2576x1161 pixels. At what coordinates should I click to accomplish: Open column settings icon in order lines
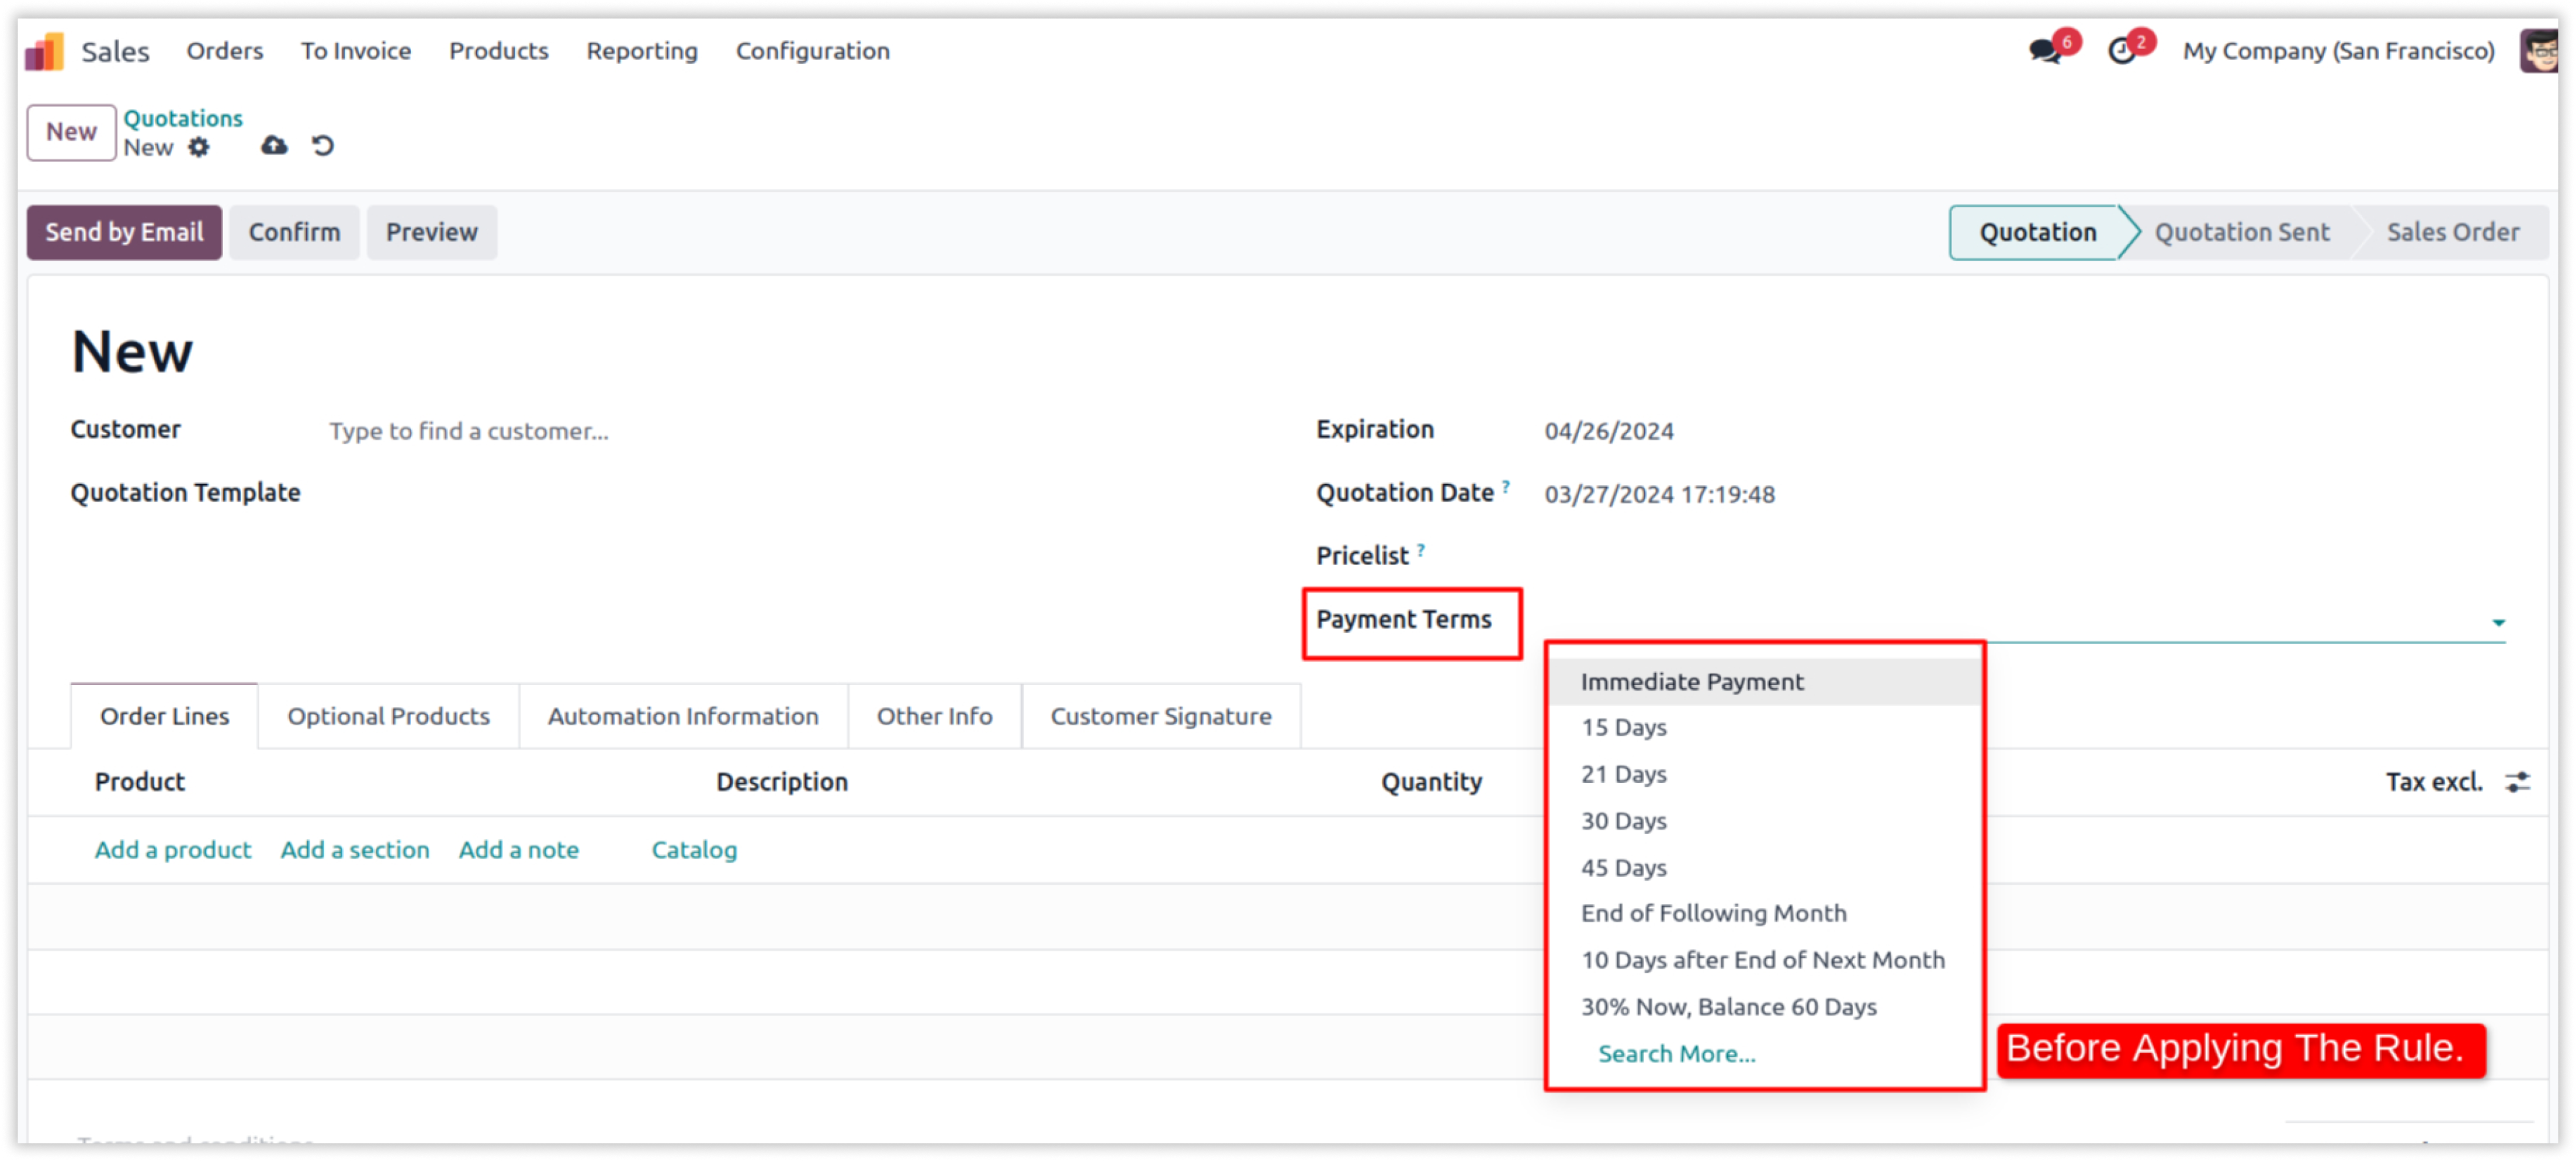pos(2517,782)
